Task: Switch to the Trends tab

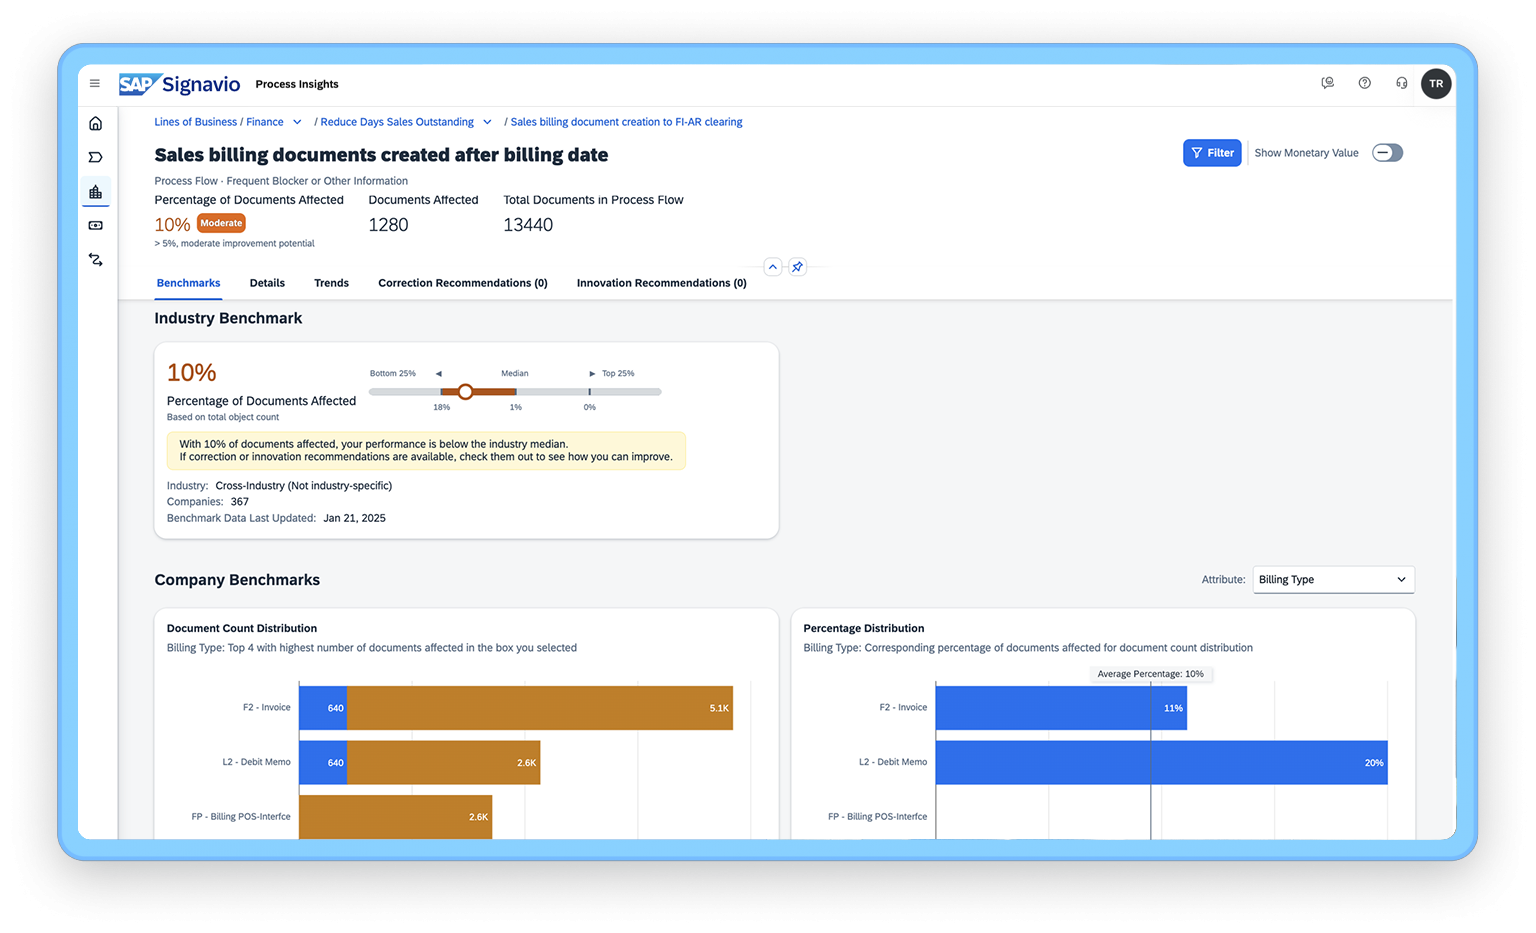Action: (x=331, y=283)
